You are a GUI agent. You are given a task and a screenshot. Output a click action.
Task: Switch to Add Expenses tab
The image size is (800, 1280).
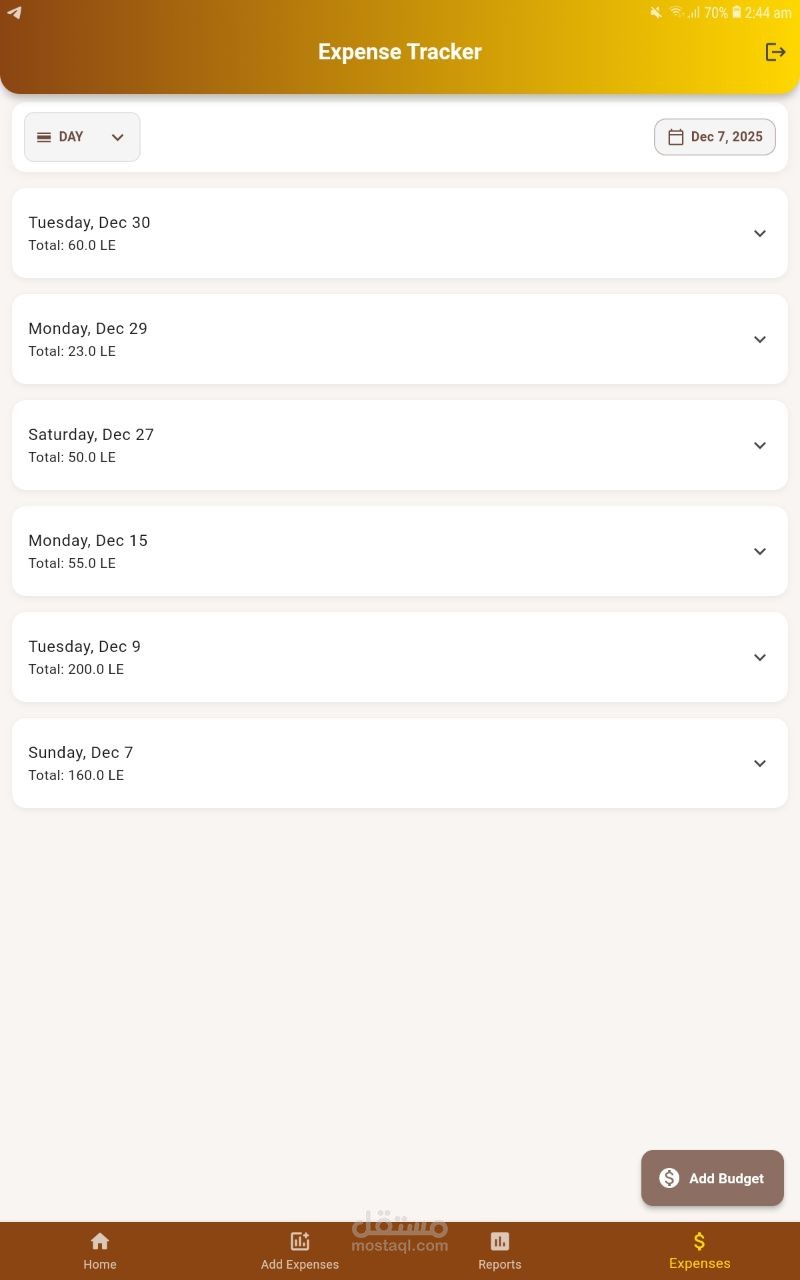pyautogui.click(x=300, y=1249)
